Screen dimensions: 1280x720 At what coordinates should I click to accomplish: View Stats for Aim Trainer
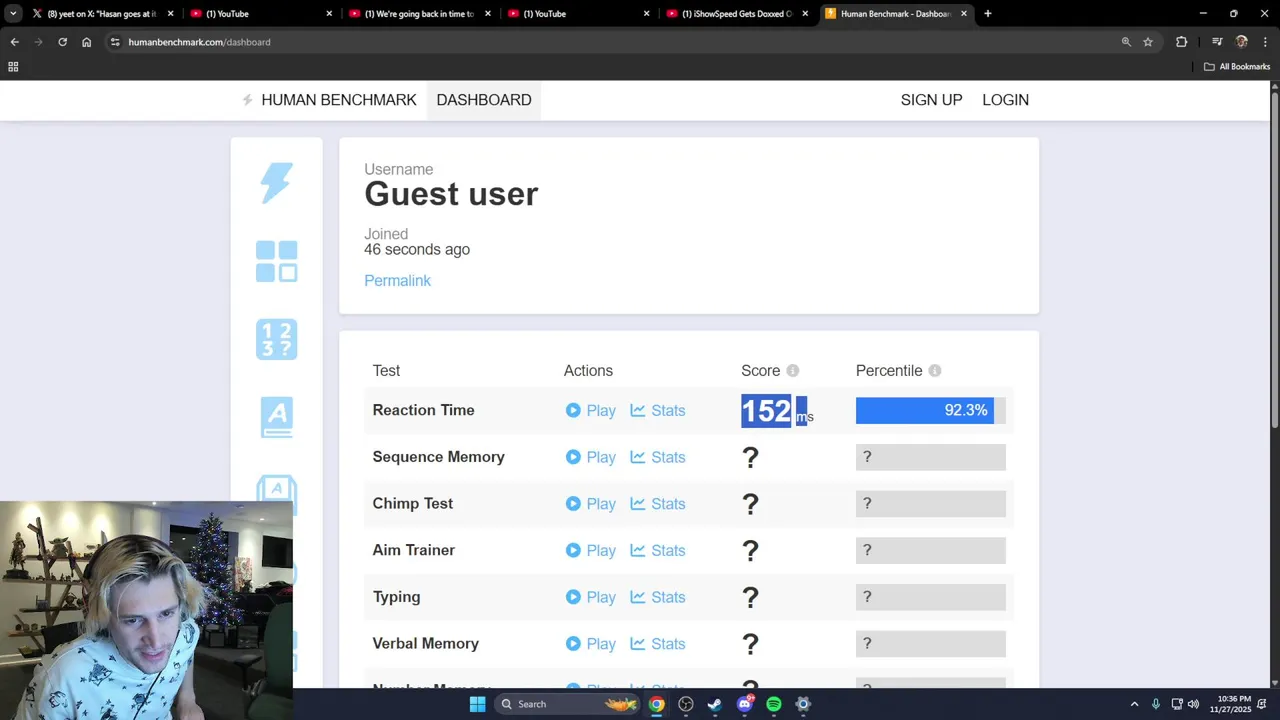coord(658,551)
